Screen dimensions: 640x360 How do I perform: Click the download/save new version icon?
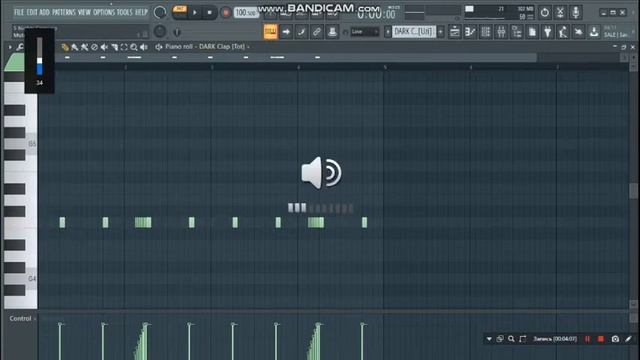point(594,31)
